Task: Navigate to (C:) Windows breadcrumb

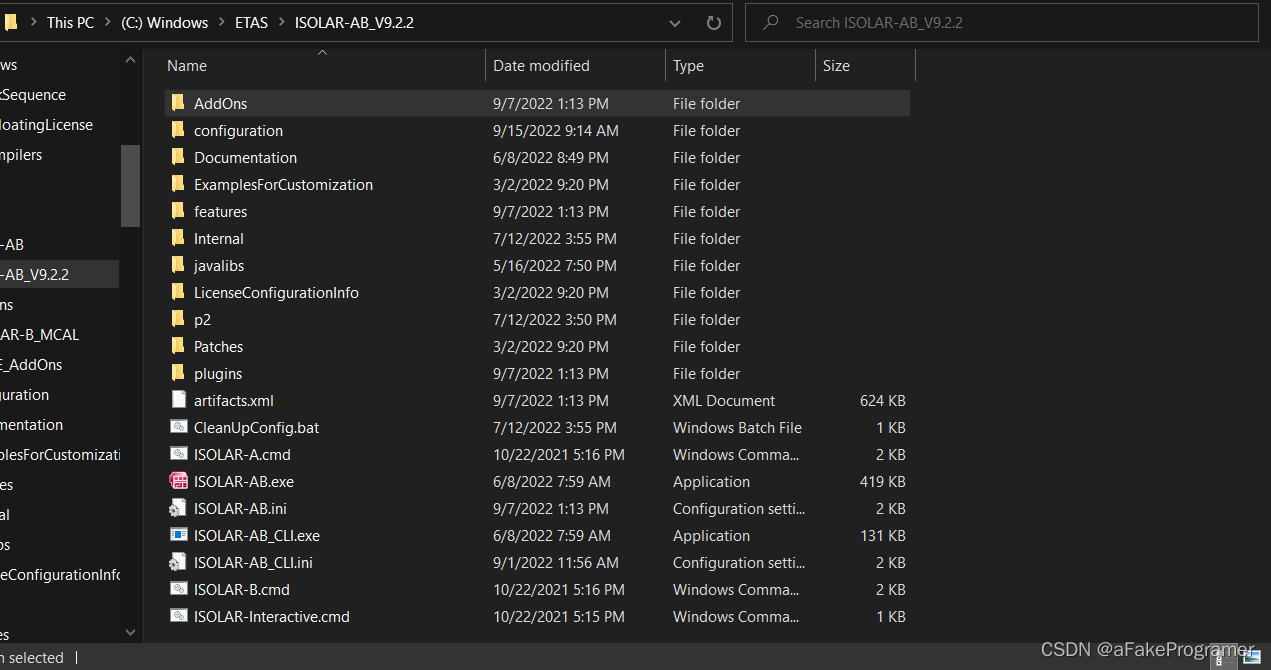Action: tap(165, 22)
